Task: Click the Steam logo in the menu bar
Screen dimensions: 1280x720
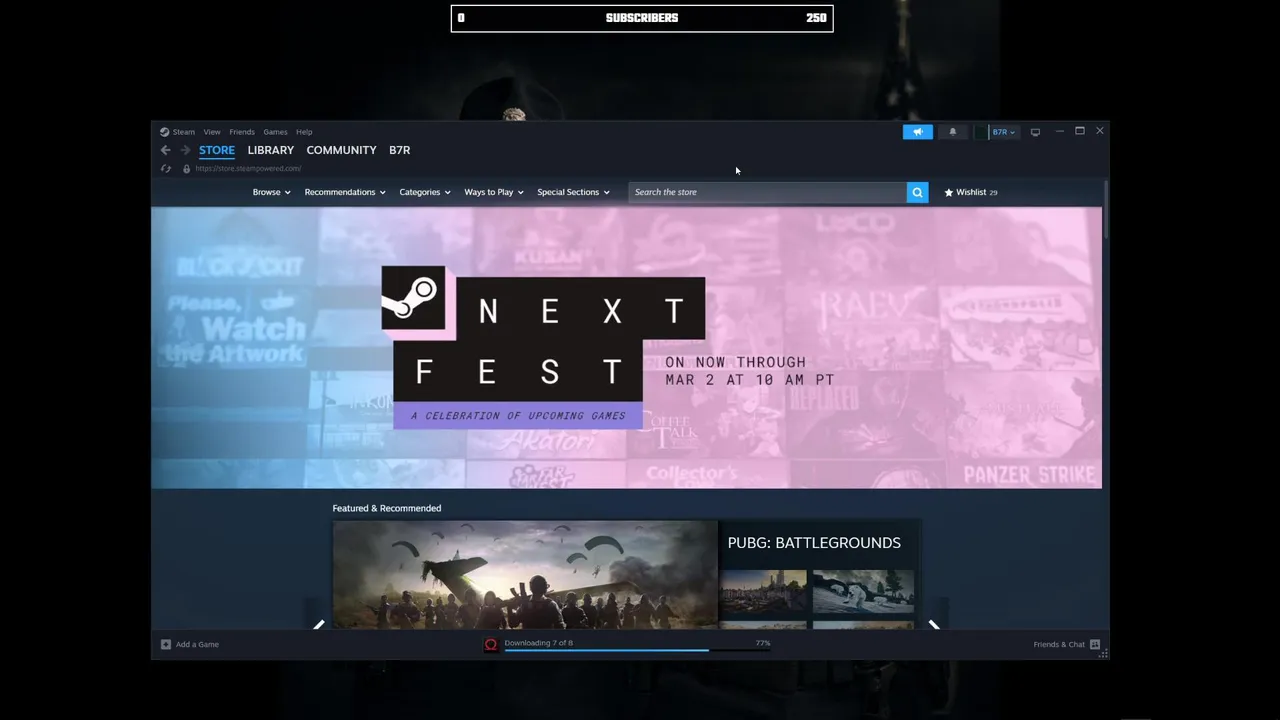Action: 165,132
